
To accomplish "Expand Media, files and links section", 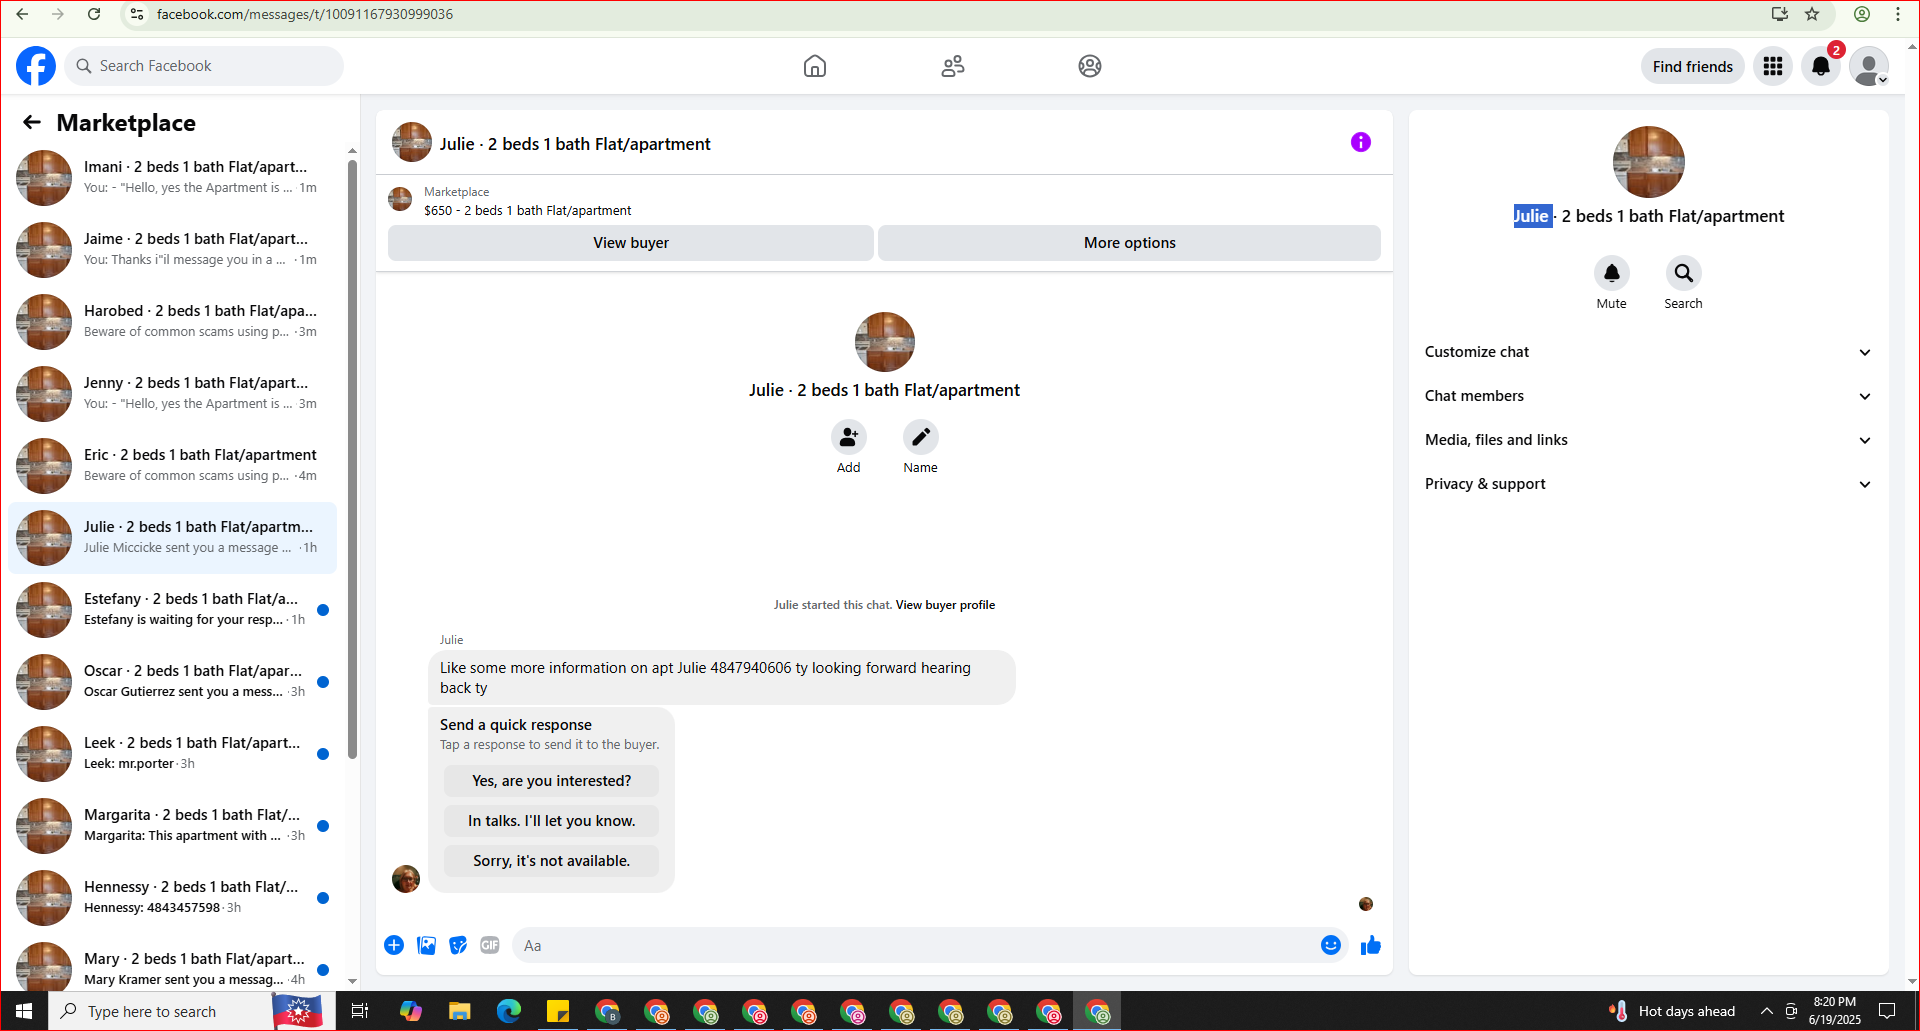I will [x=1648, y=440].
